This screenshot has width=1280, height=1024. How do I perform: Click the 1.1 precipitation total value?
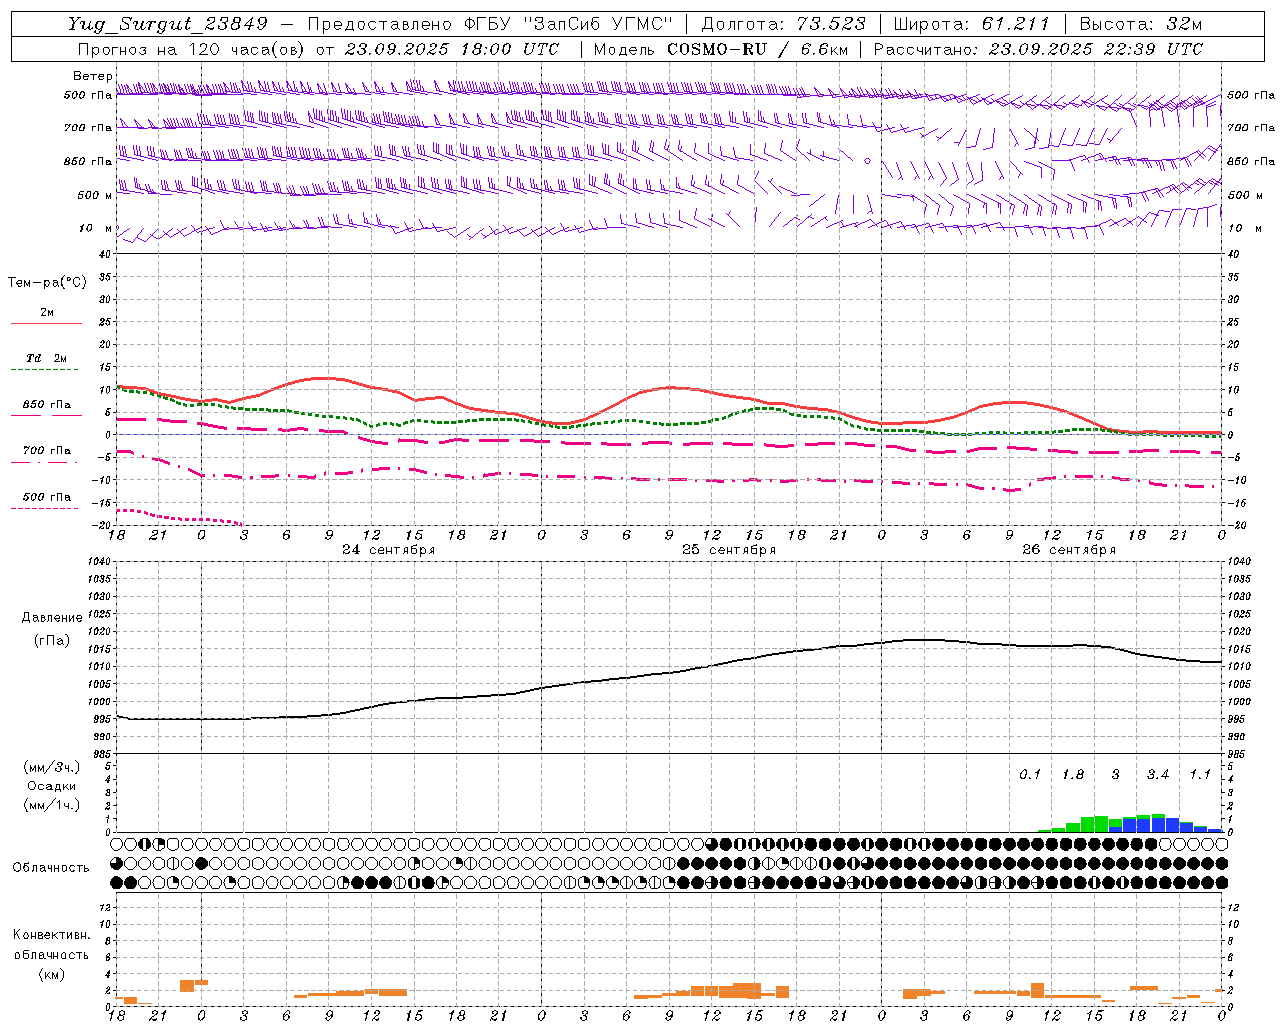(x=1200, y=774)
